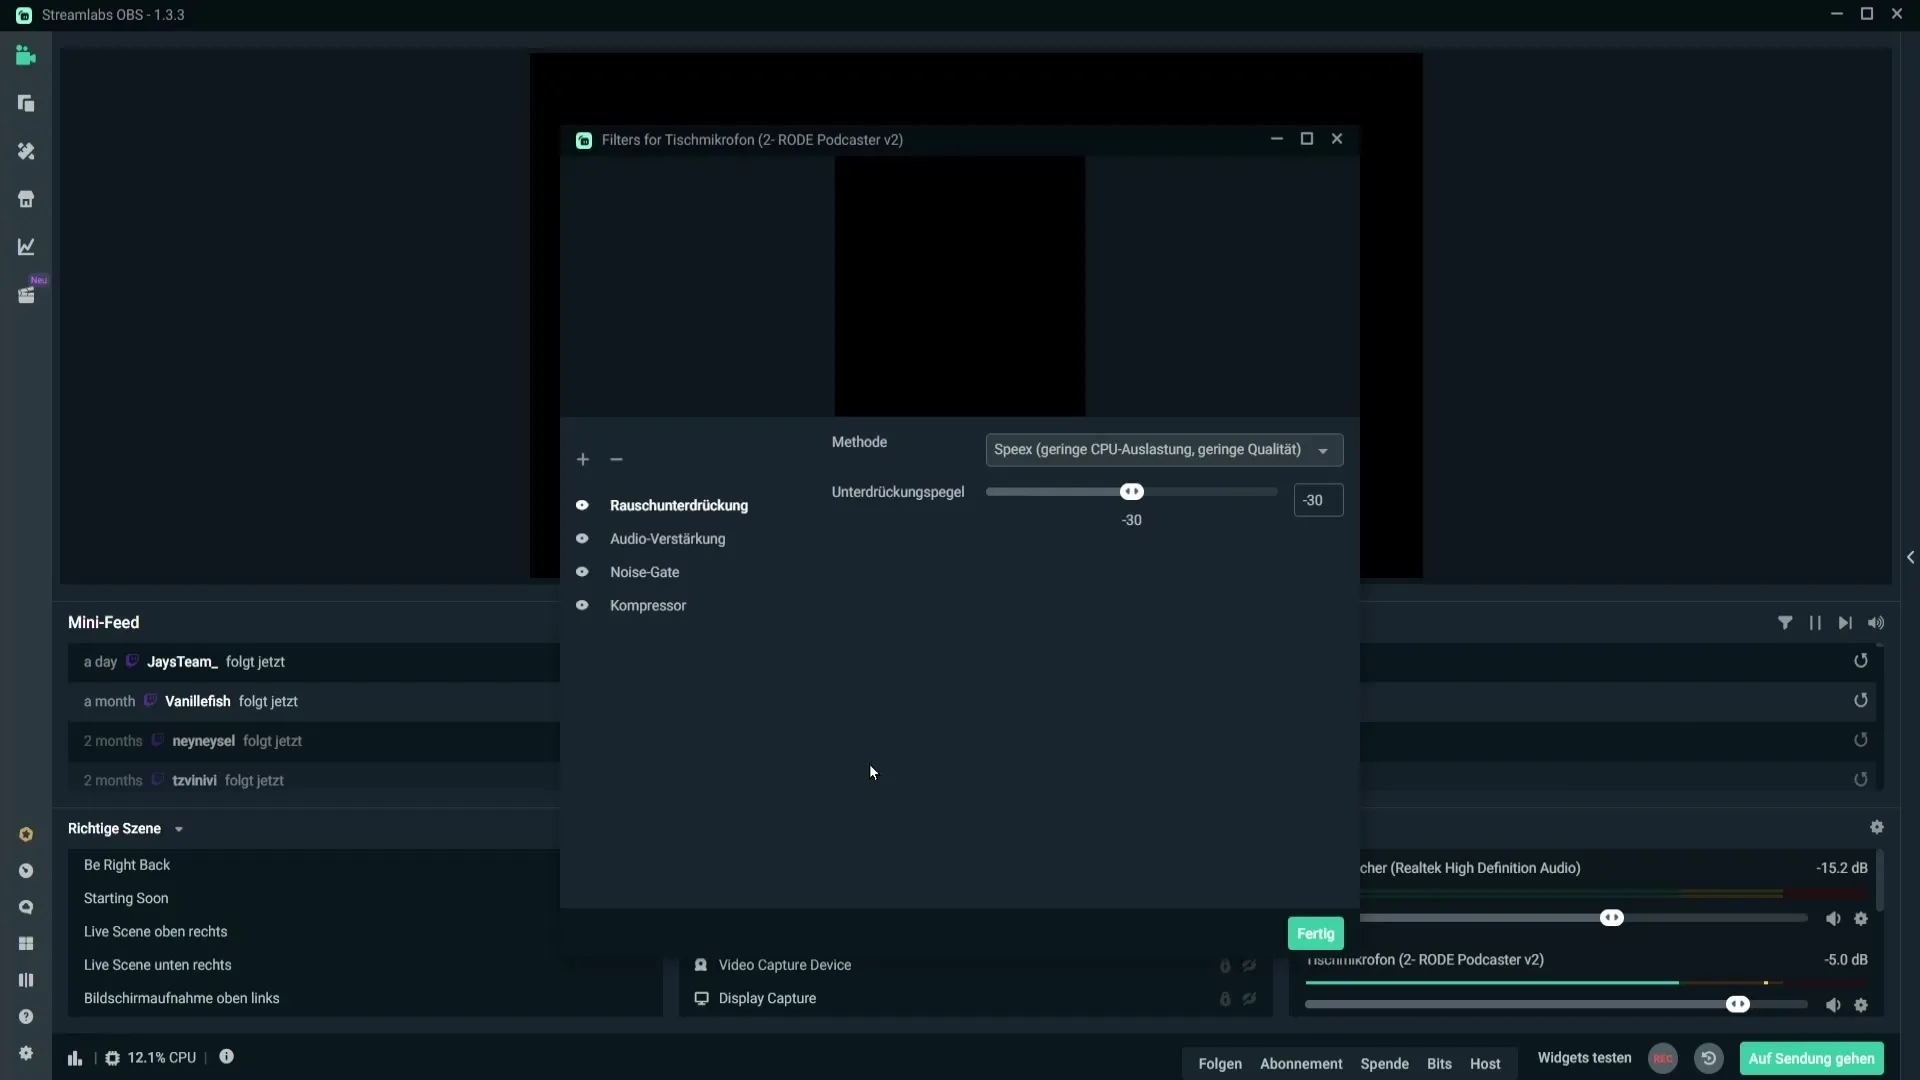Replay the neyneysel follow alert
The width and height of the screenshot is (1920, 1080).
pos(1861,740)
